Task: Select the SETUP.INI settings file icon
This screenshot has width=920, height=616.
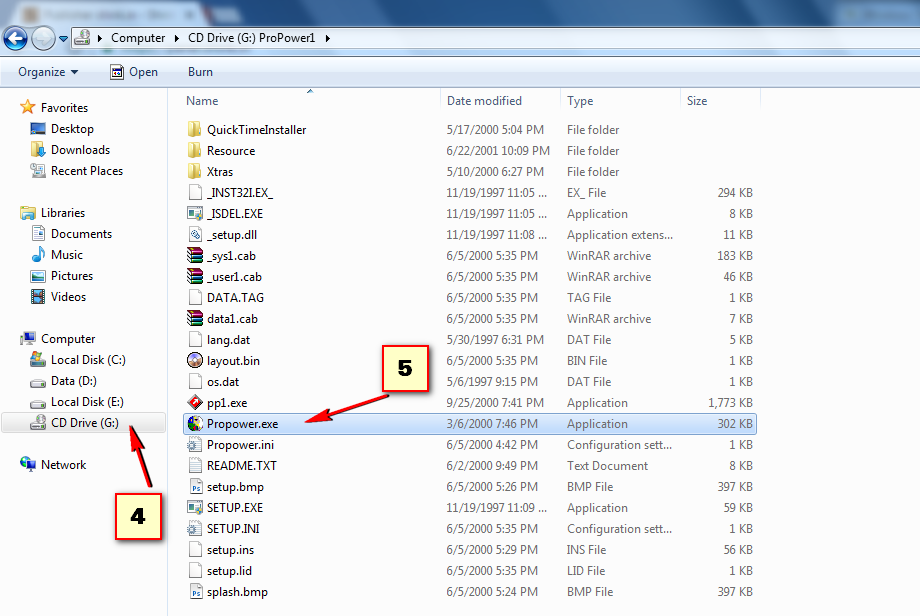Action: 195,529
